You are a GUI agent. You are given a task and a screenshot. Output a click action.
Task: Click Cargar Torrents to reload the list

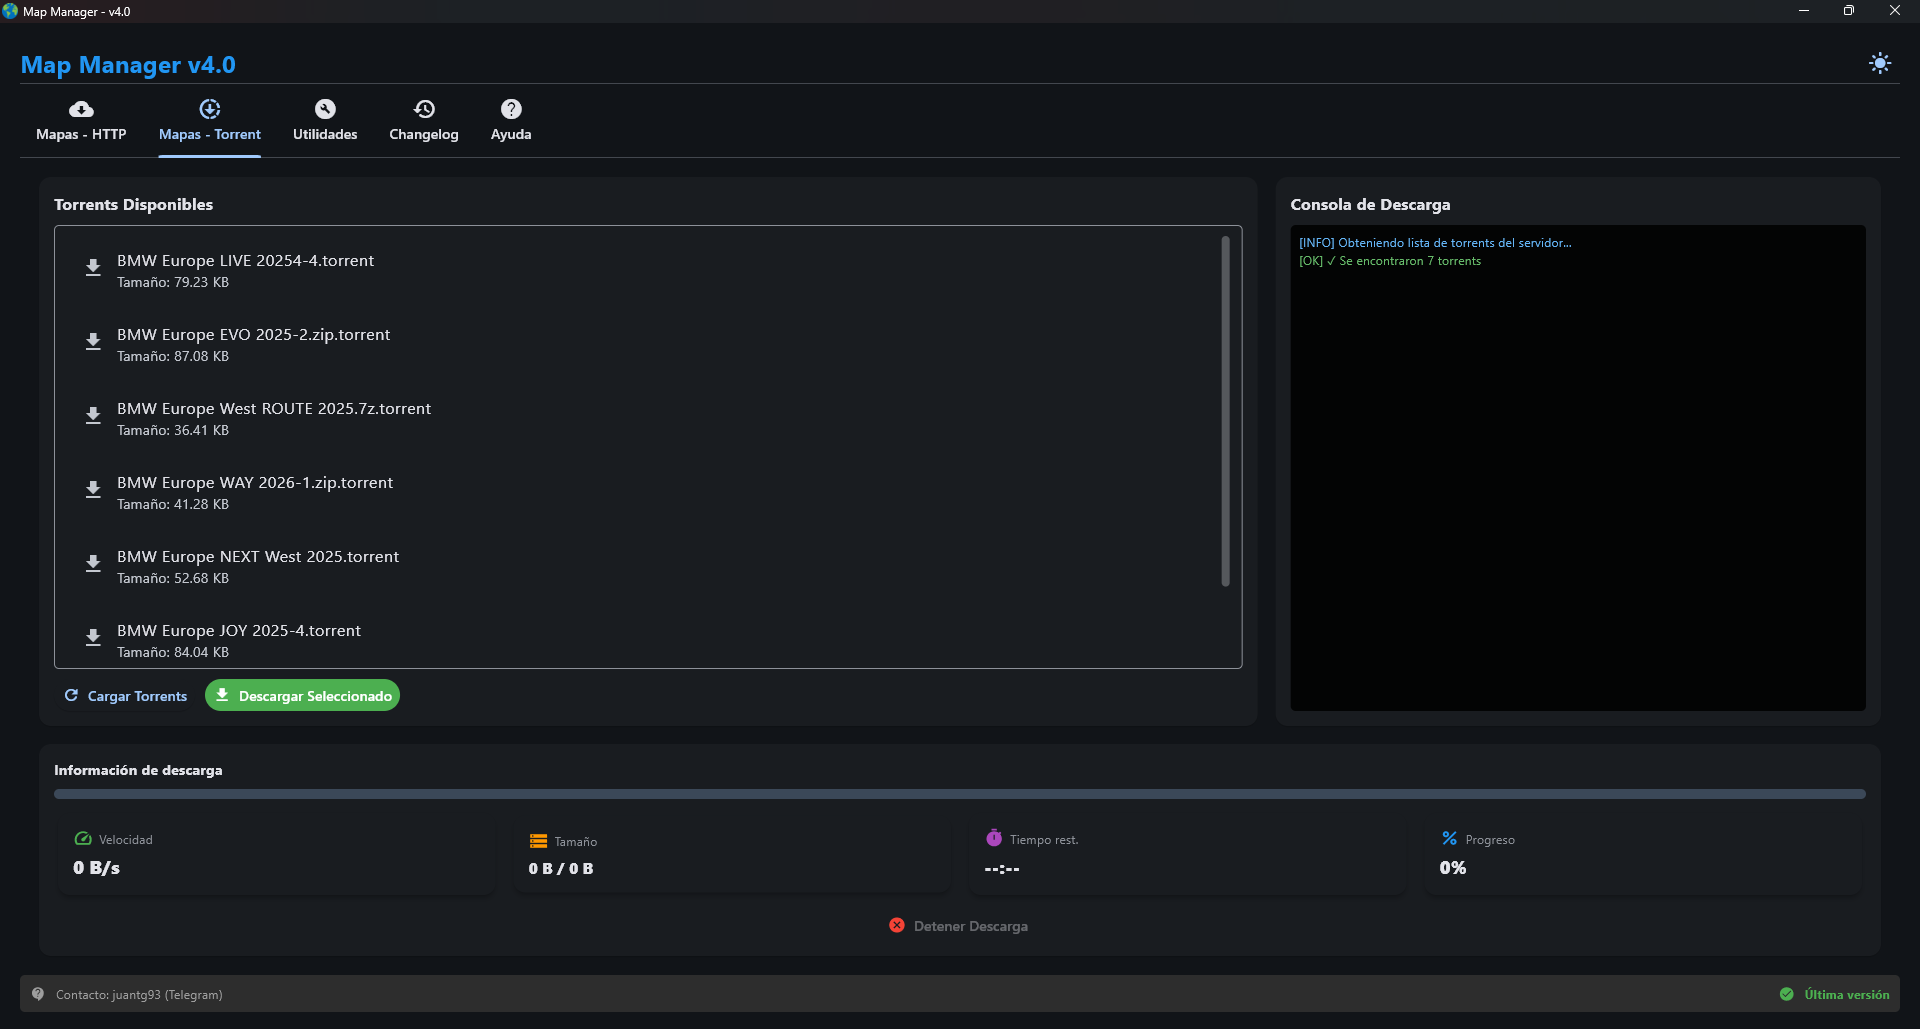click(x=136, y=695)
